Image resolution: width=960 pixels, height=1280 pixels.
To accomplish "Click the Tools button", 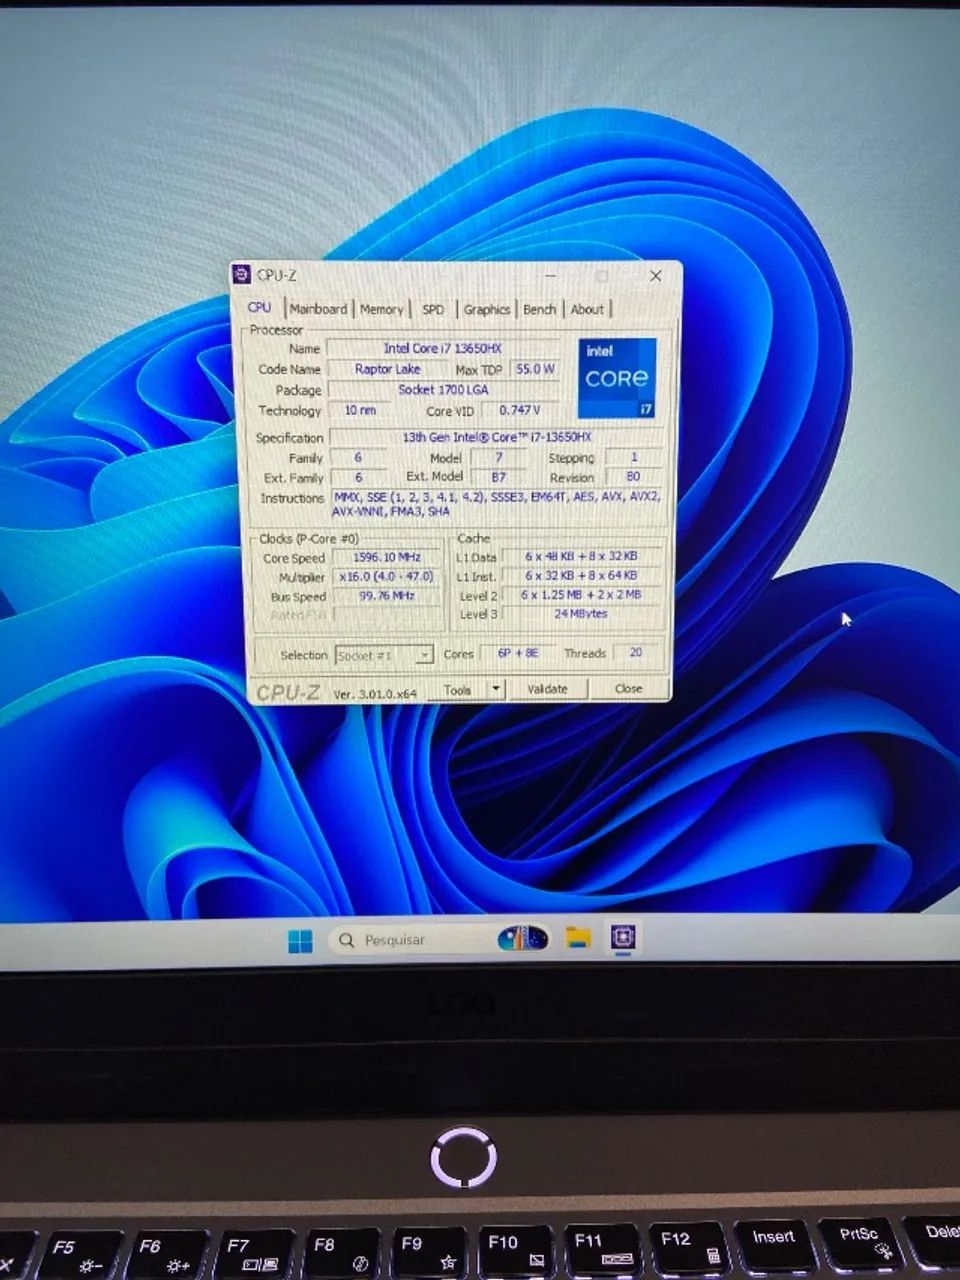I will 457,690.
